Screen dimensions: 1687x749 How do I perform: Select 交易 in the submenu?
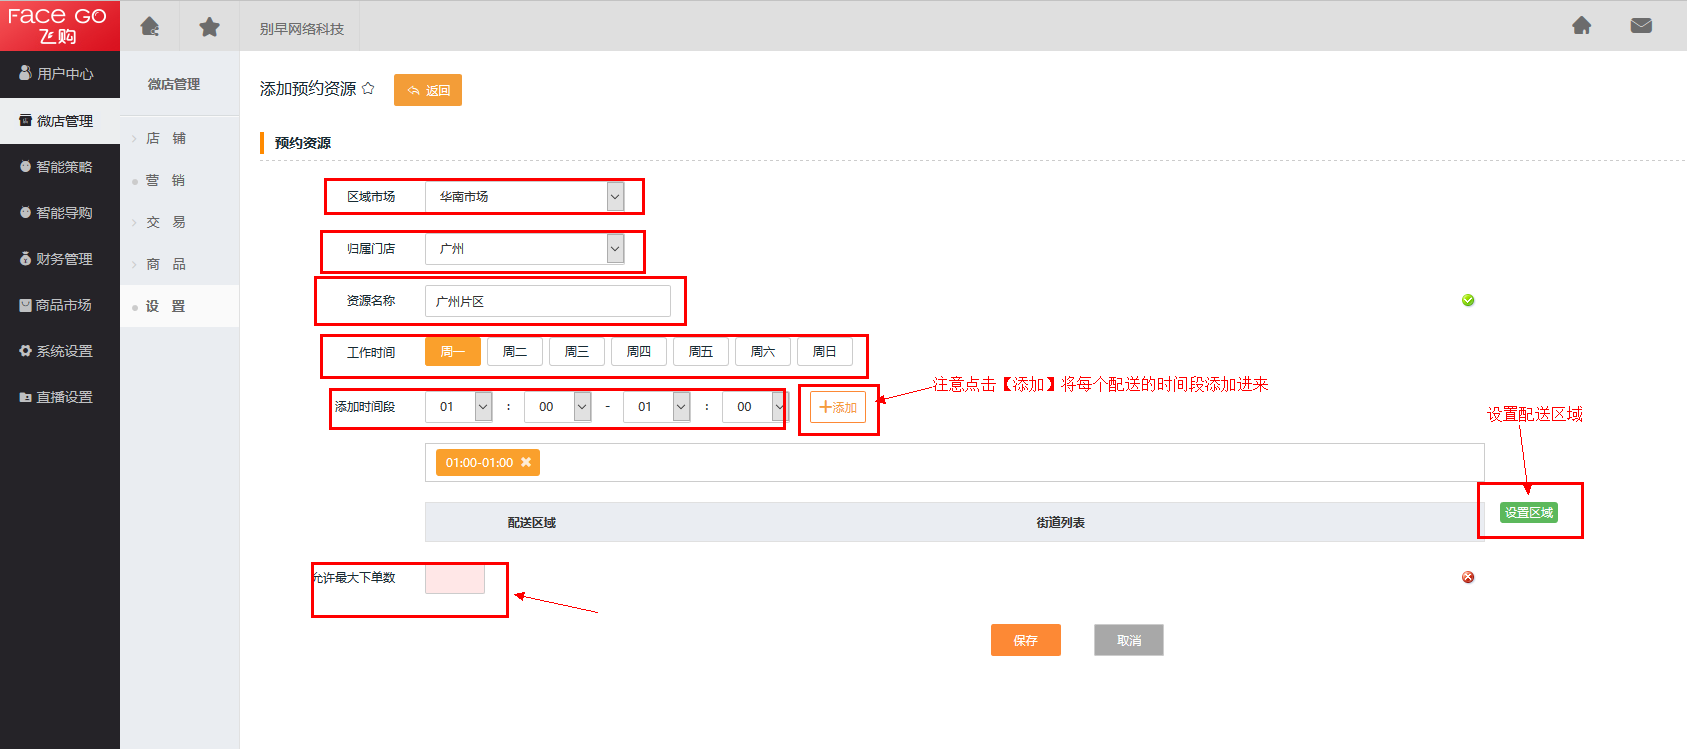coord(166,222)
